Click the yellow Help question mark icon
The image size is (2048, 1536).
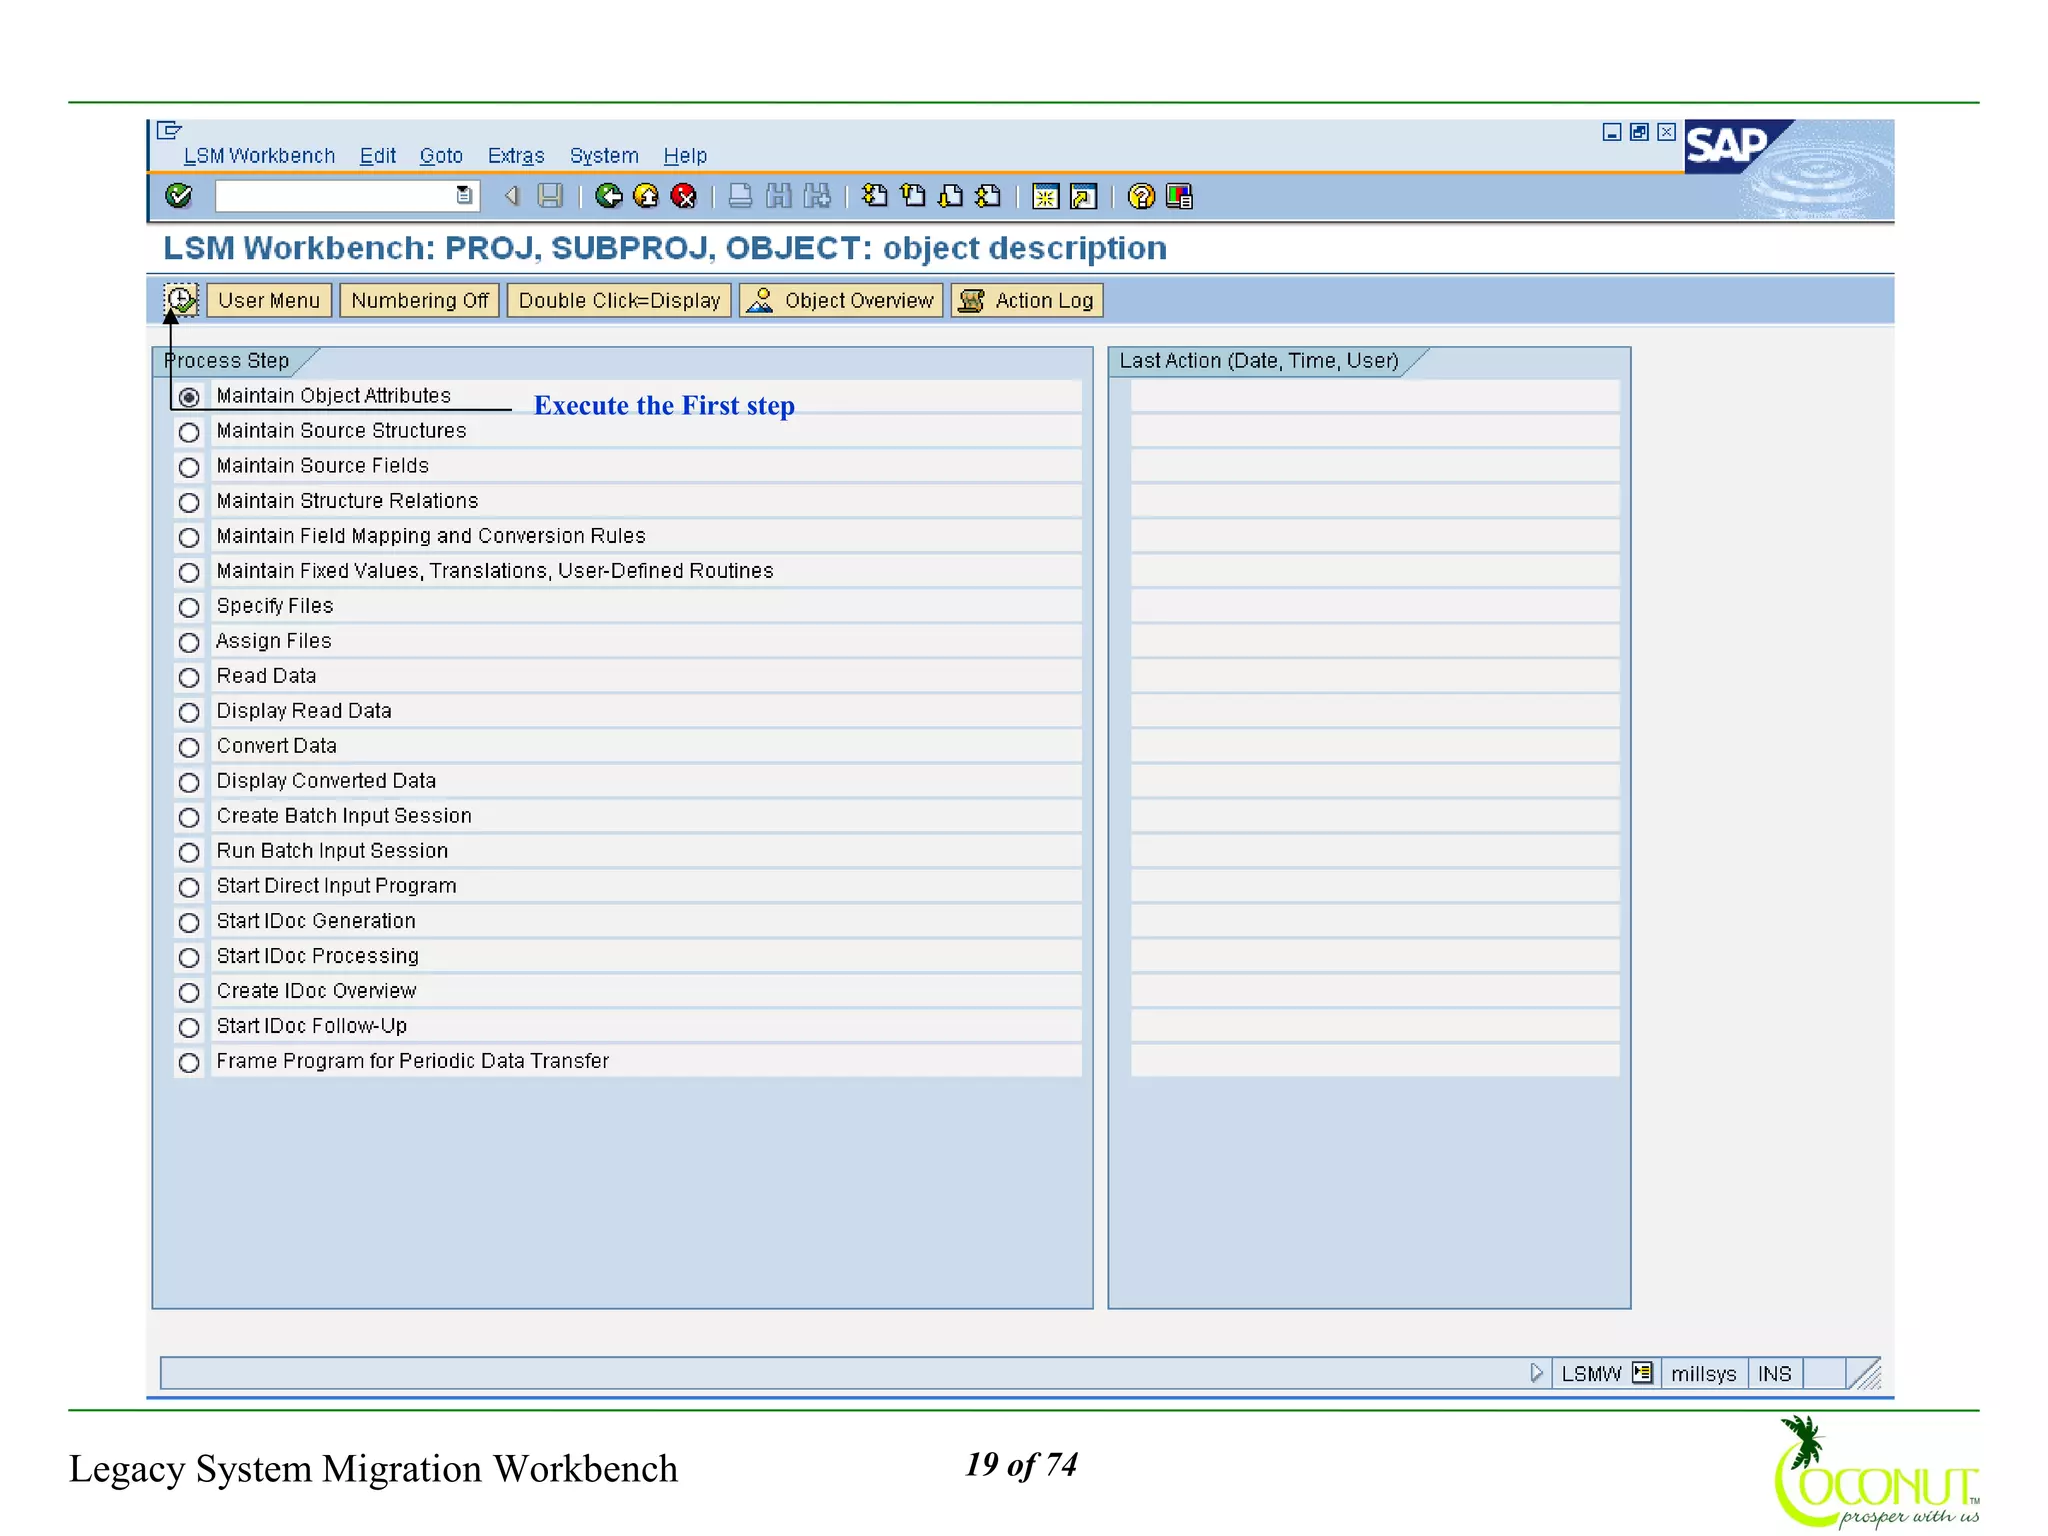1141,196
